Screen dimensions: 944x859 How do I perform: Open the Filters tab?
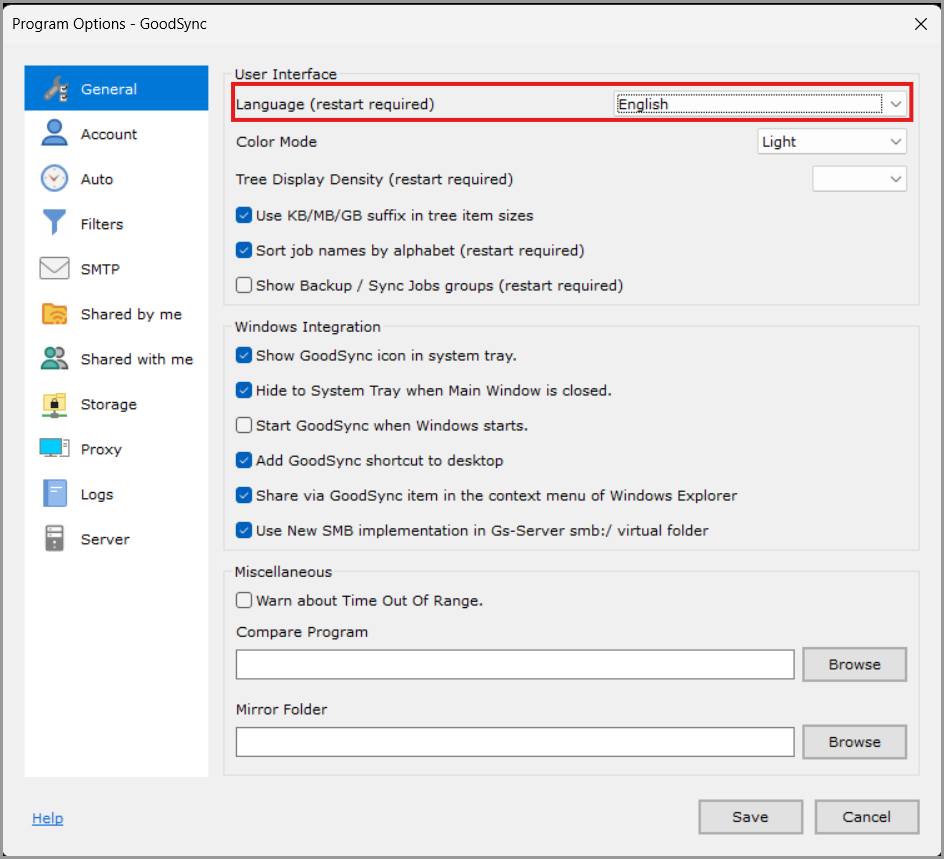click(x=116, y=224)
